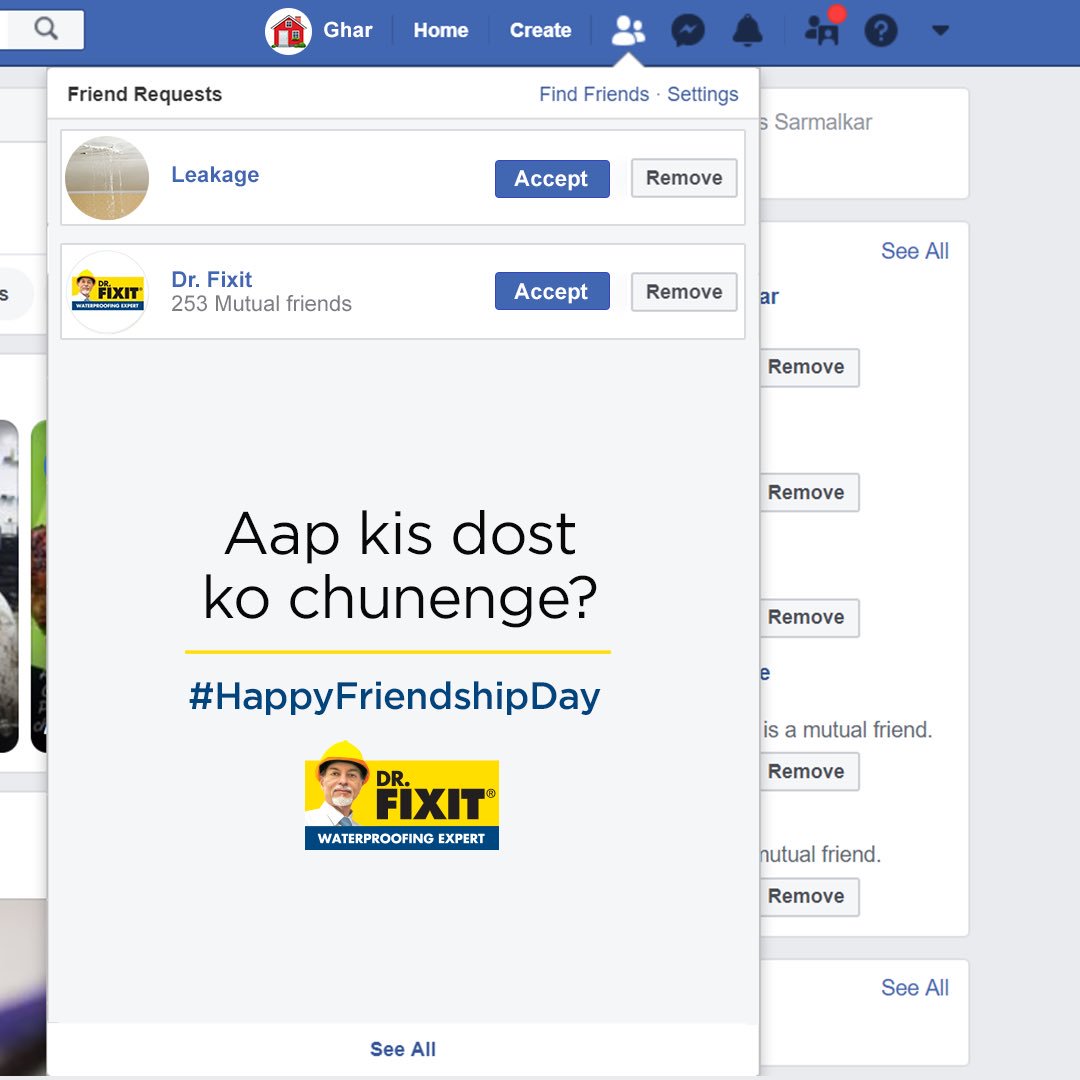
Task: Open the Notifications bell icon
Action: coord(747,31)
